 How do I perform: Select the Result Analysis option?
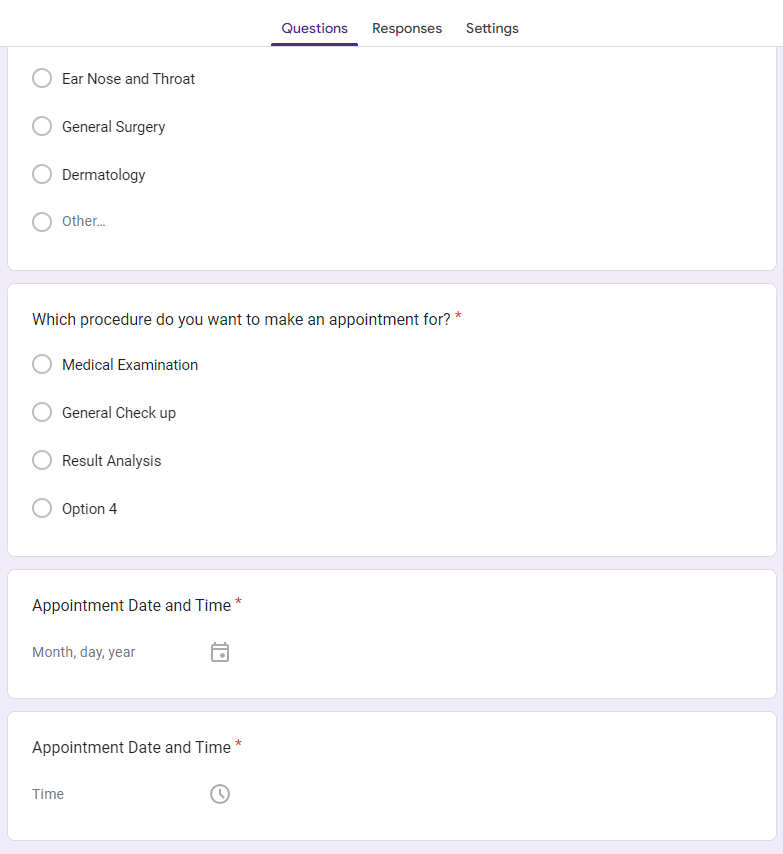(42, 460)
